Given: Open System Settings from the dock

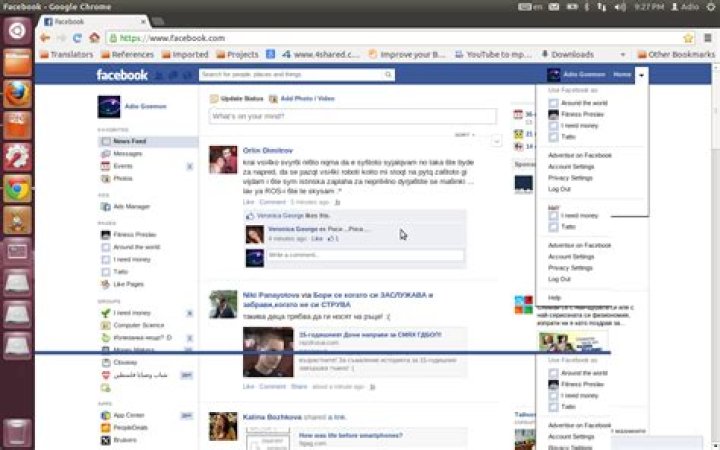Looking at the screenshot, I should [17, 158].
